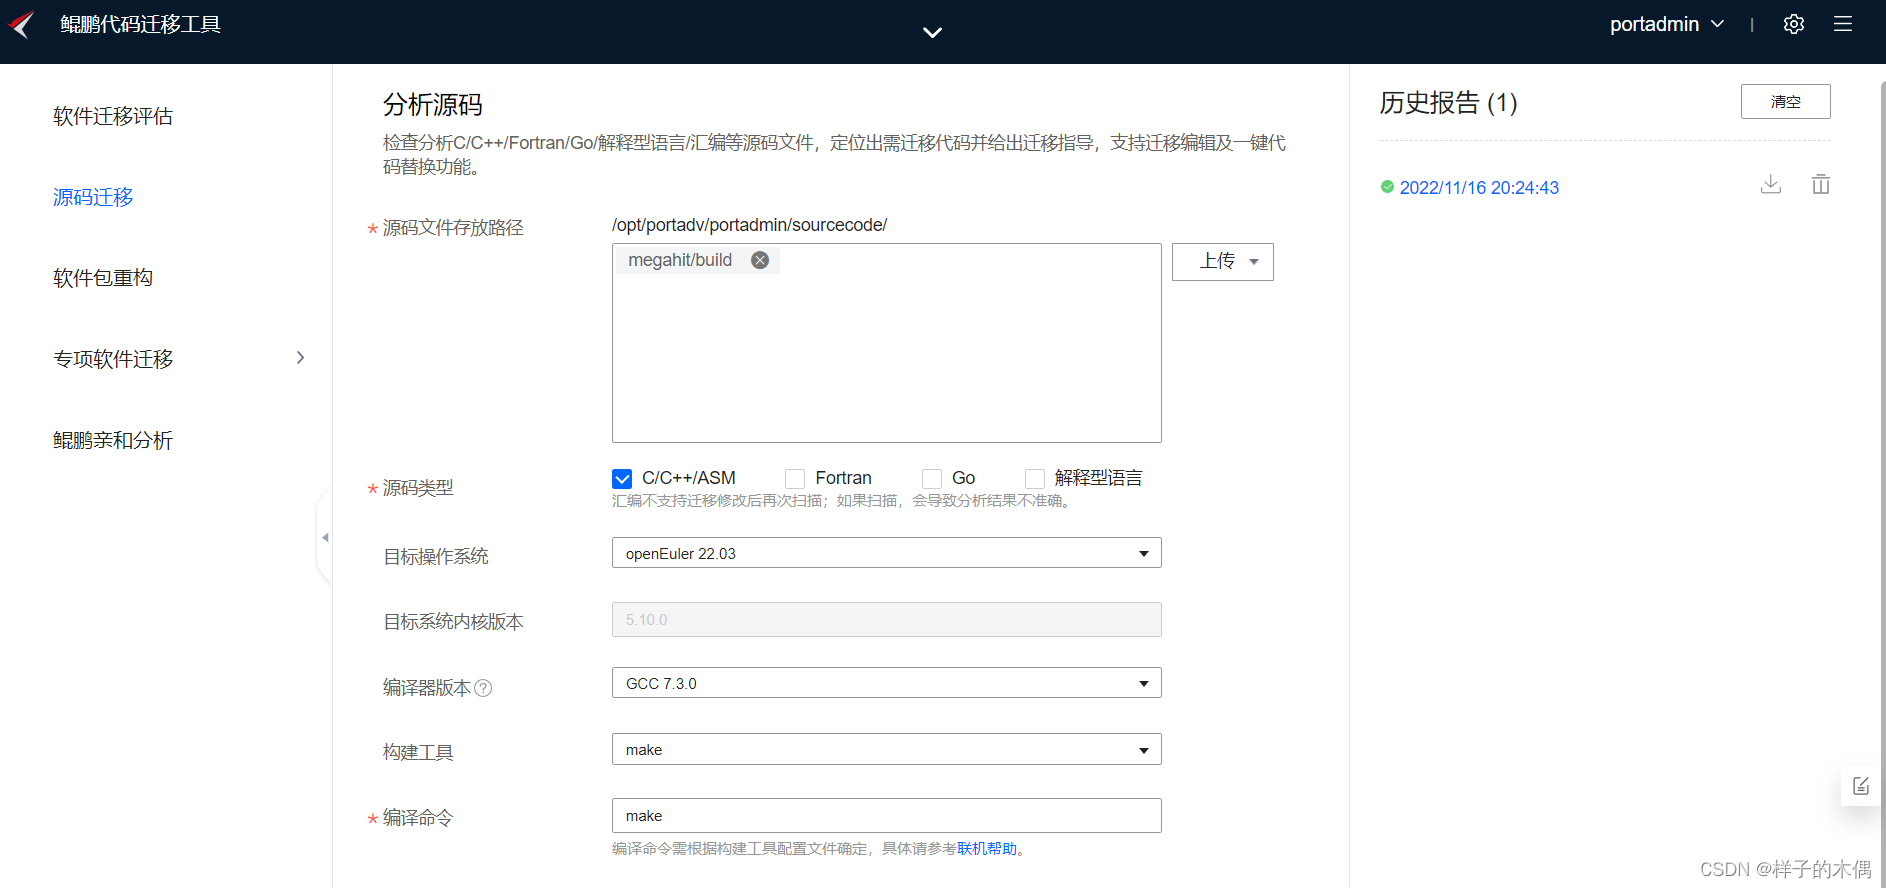Enable the 解释型语言 checkbox
This screenshot has height=888, width=1886.
pyautogui.click(x=1035, y=479)
